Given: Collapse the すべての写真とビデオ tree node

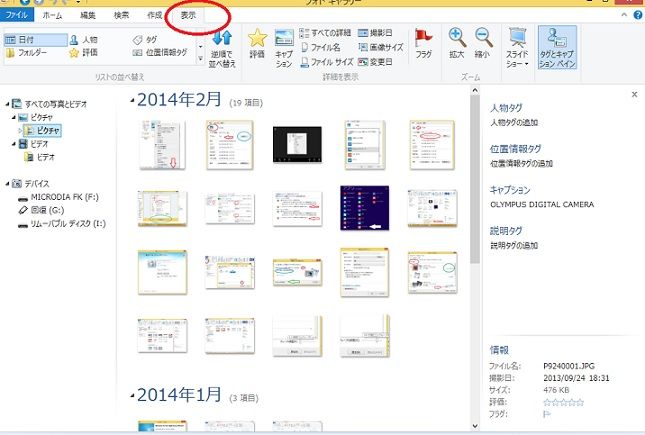Looking at the screenshot, I should point(7,104).
